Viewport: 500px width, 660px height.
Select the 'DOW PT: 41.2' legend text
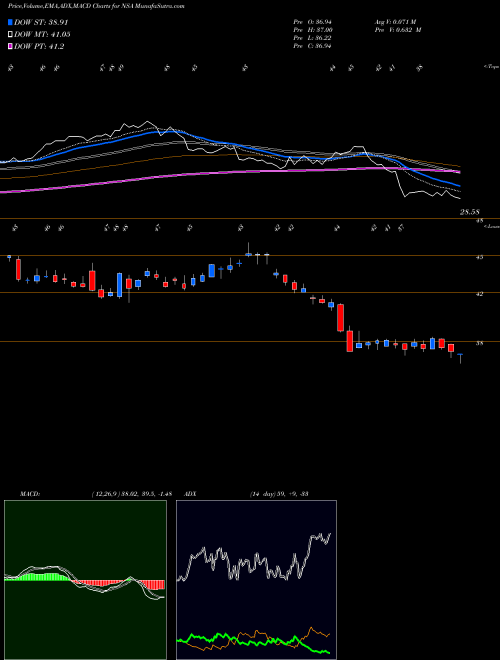[x=39, y=47]
